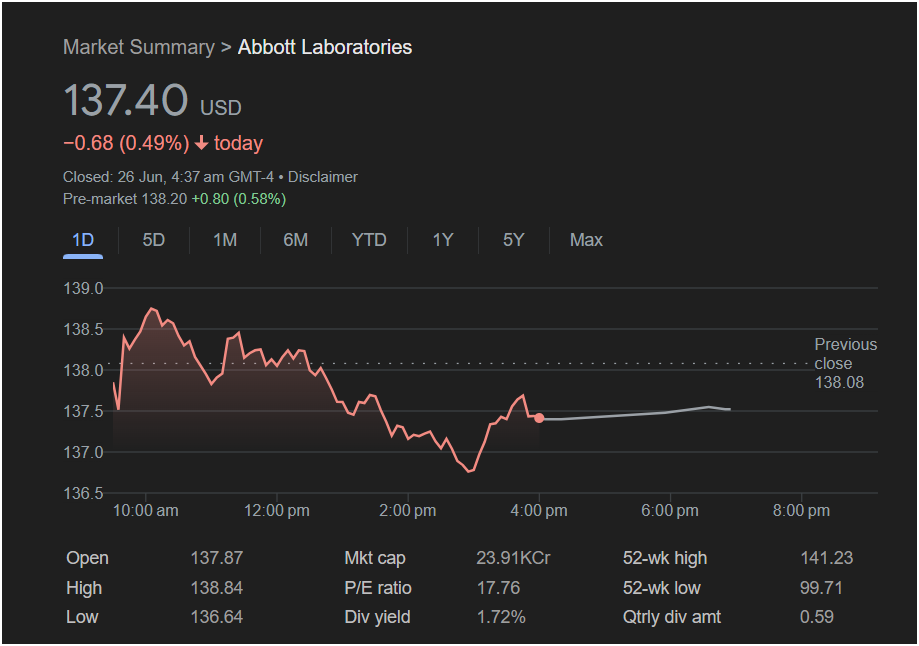Open the Disclaimer link
The width and height of the screenshot is (919, 646).
tap(322, 177)
